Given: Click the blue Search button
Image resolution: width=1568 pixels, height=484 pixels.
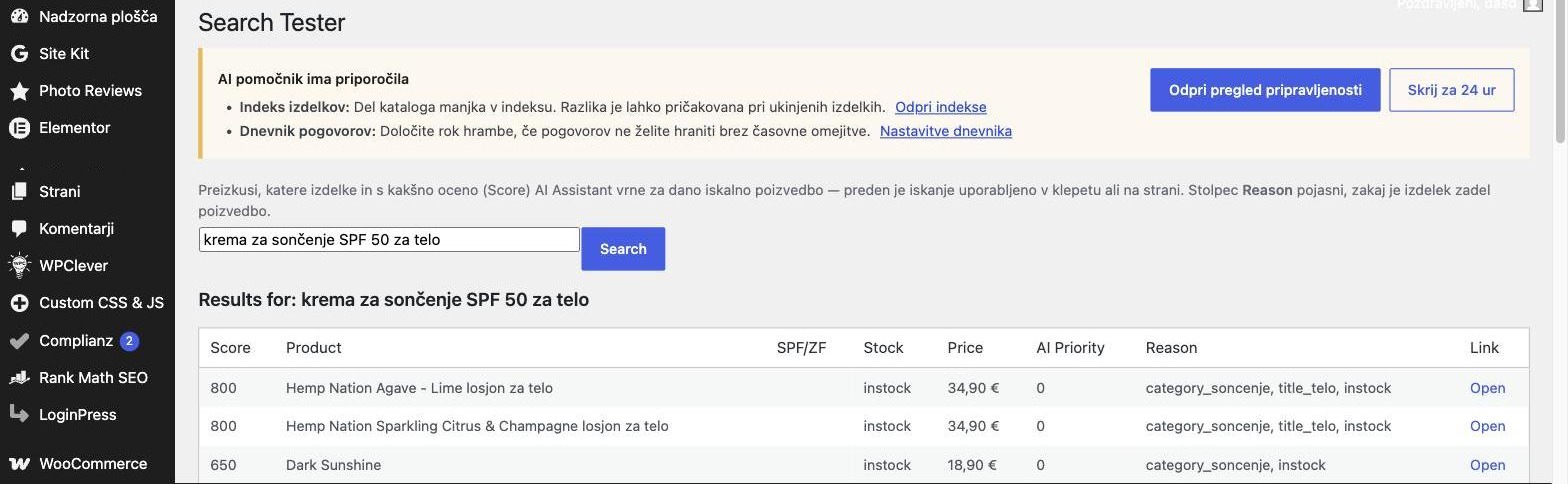Looking at the screenshot, I should coord(623,249).
